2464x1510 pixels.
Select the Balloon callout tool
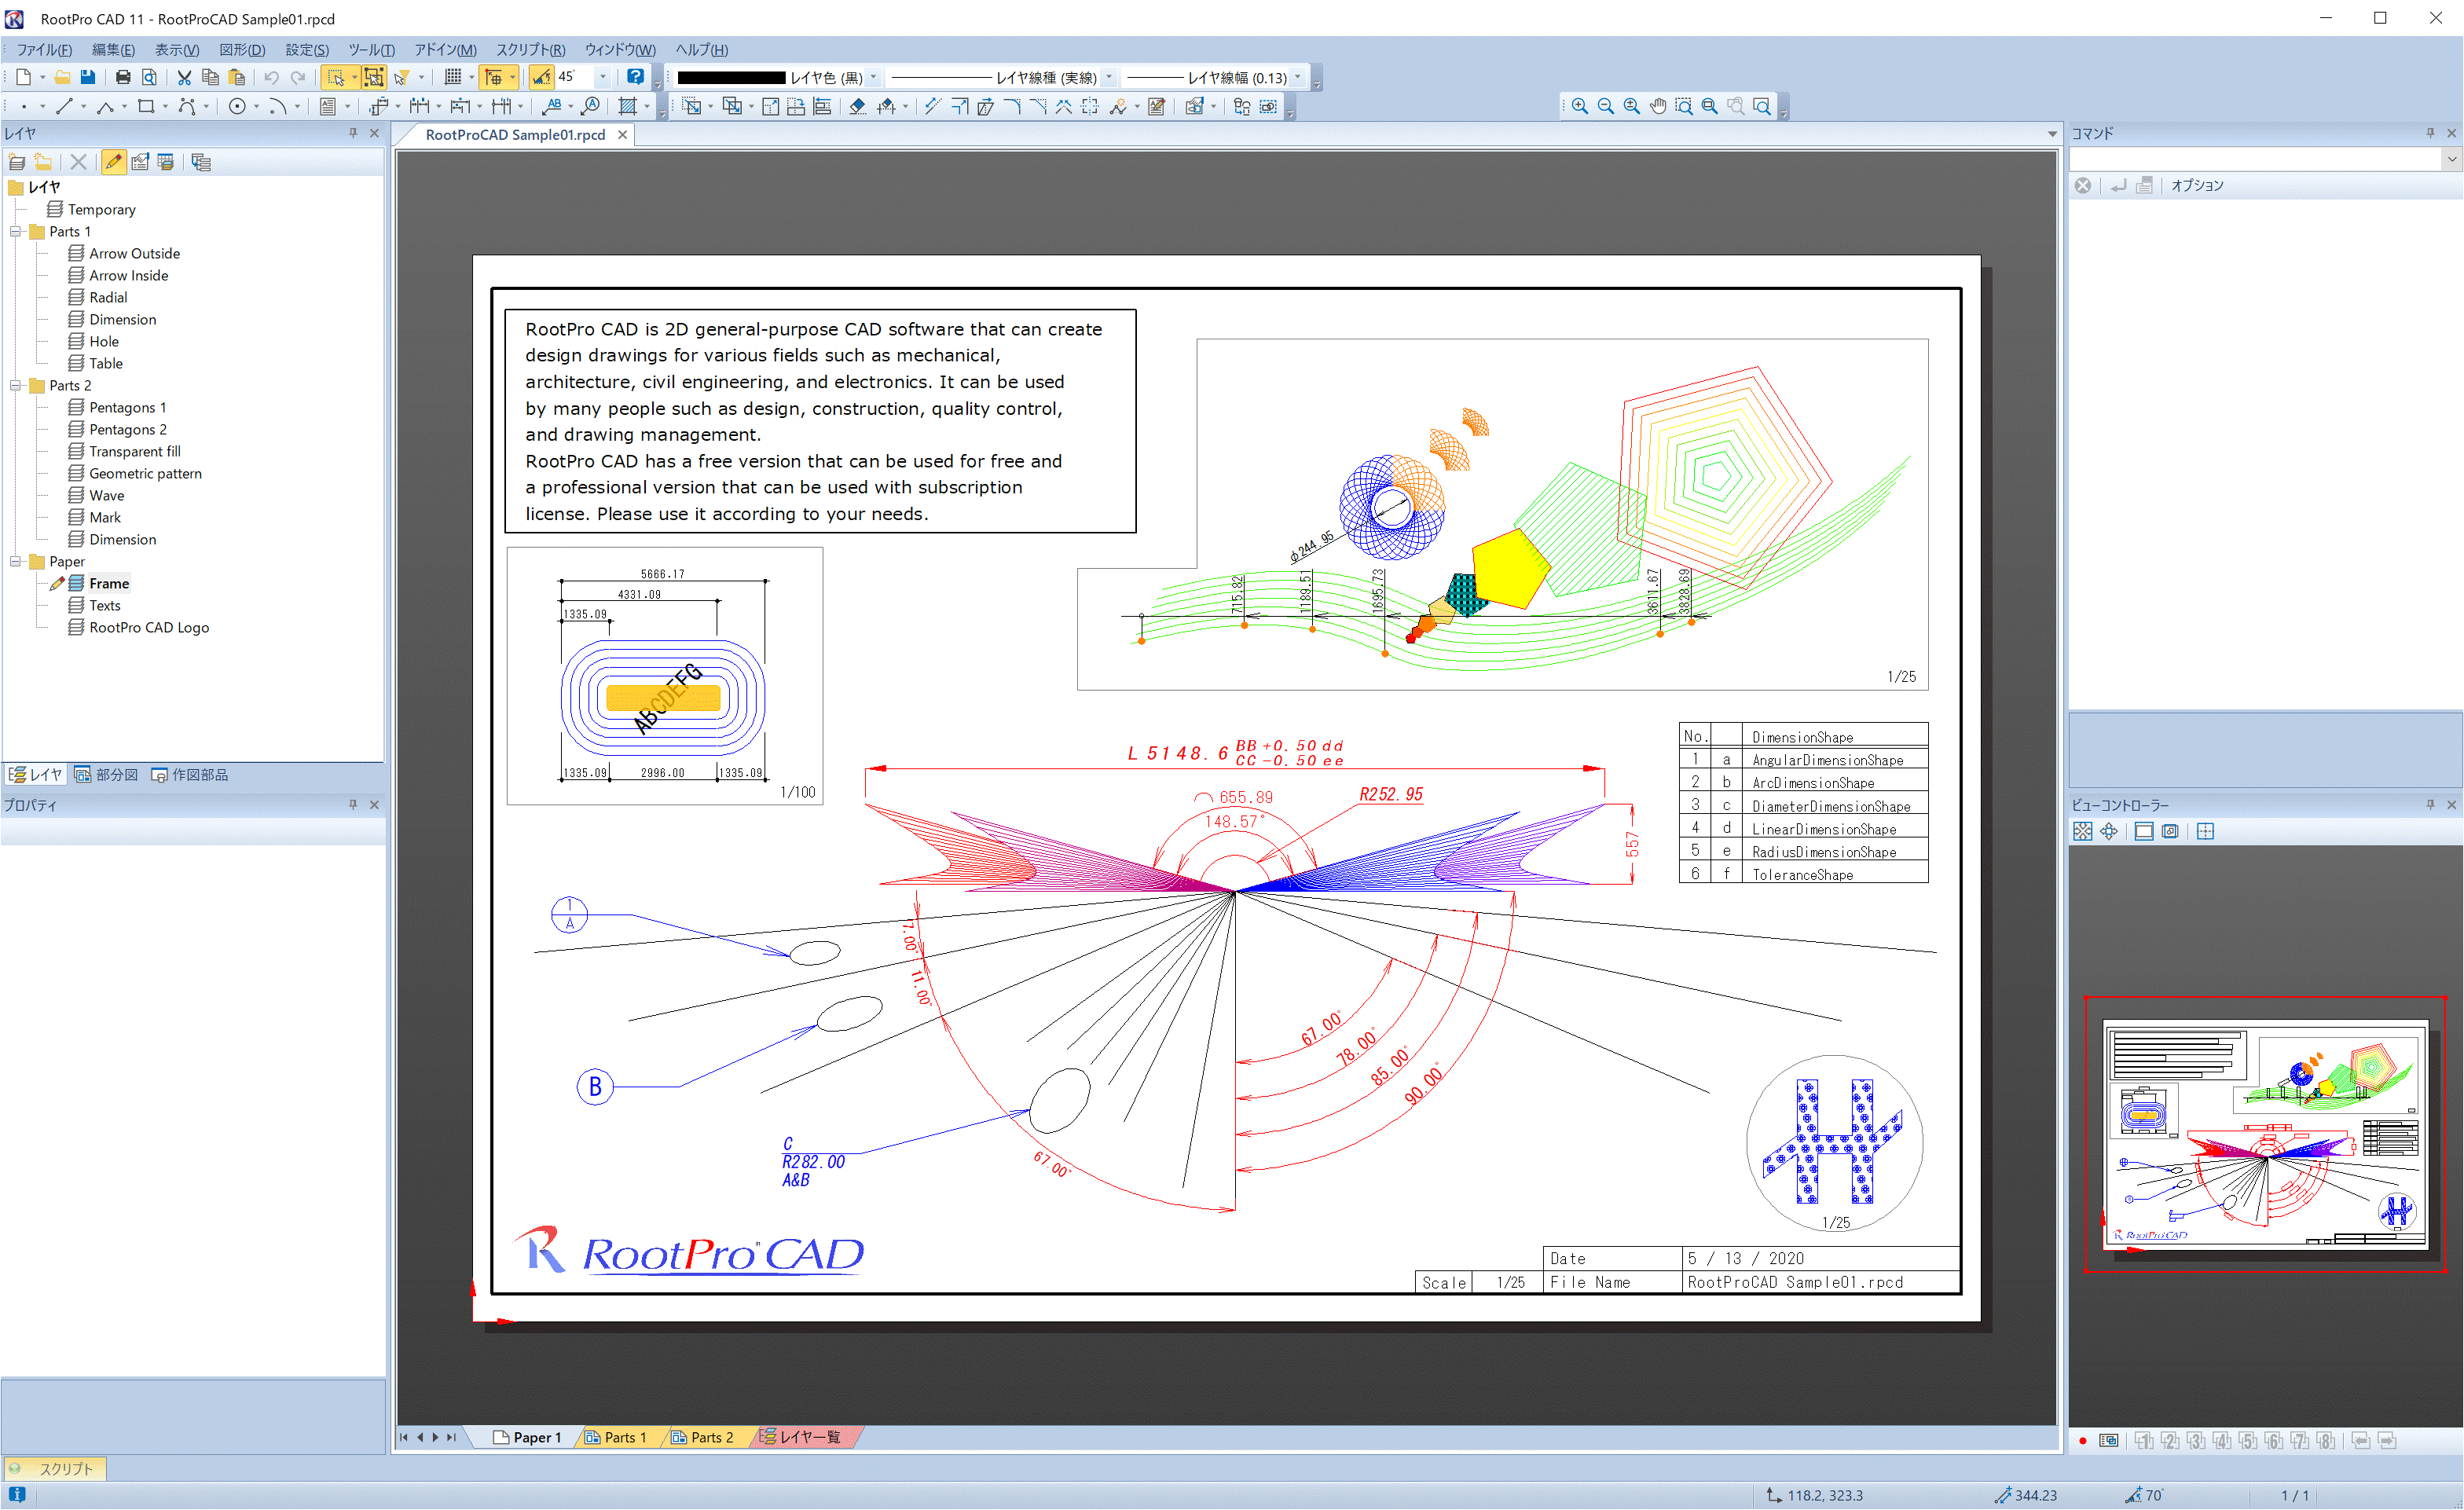click(591, 106)
